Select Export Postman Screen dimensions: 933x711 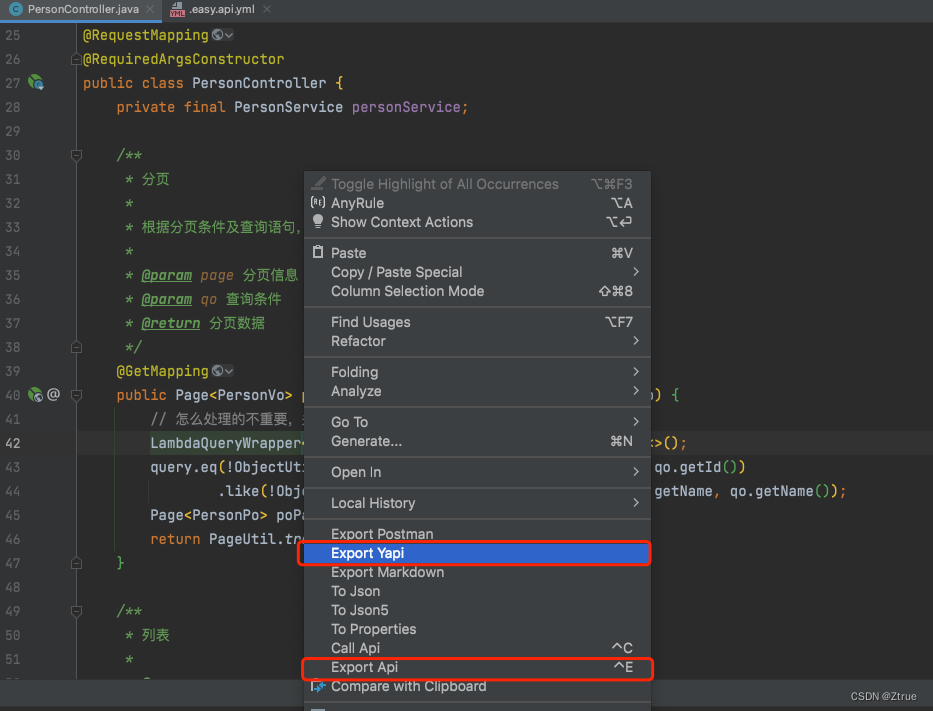[x=477, y=534]
